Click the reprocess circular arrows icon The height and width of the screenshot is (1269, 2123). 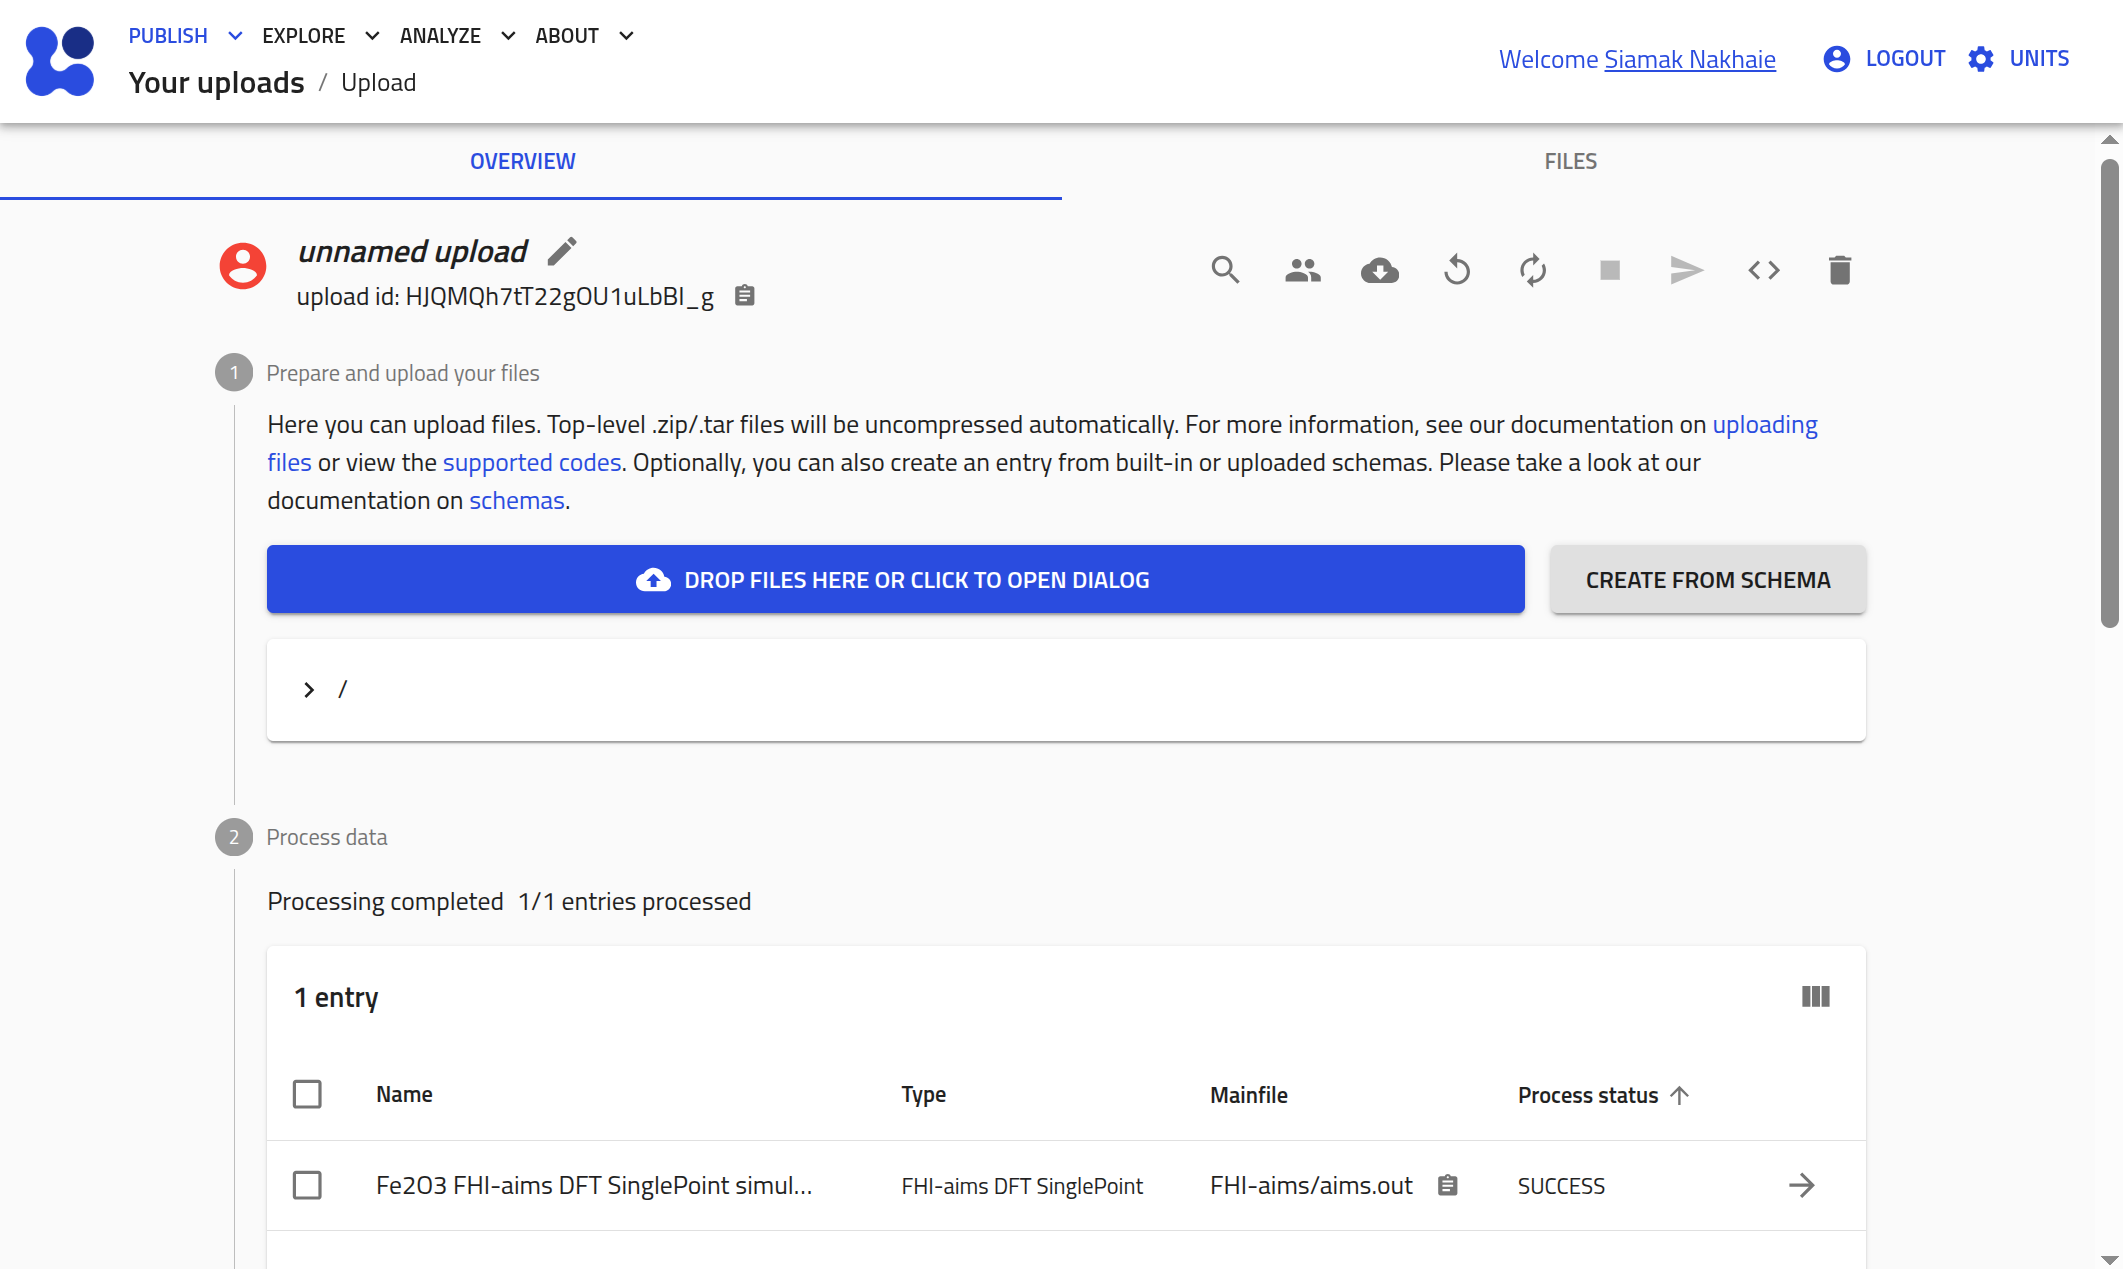pos(1533,270)
